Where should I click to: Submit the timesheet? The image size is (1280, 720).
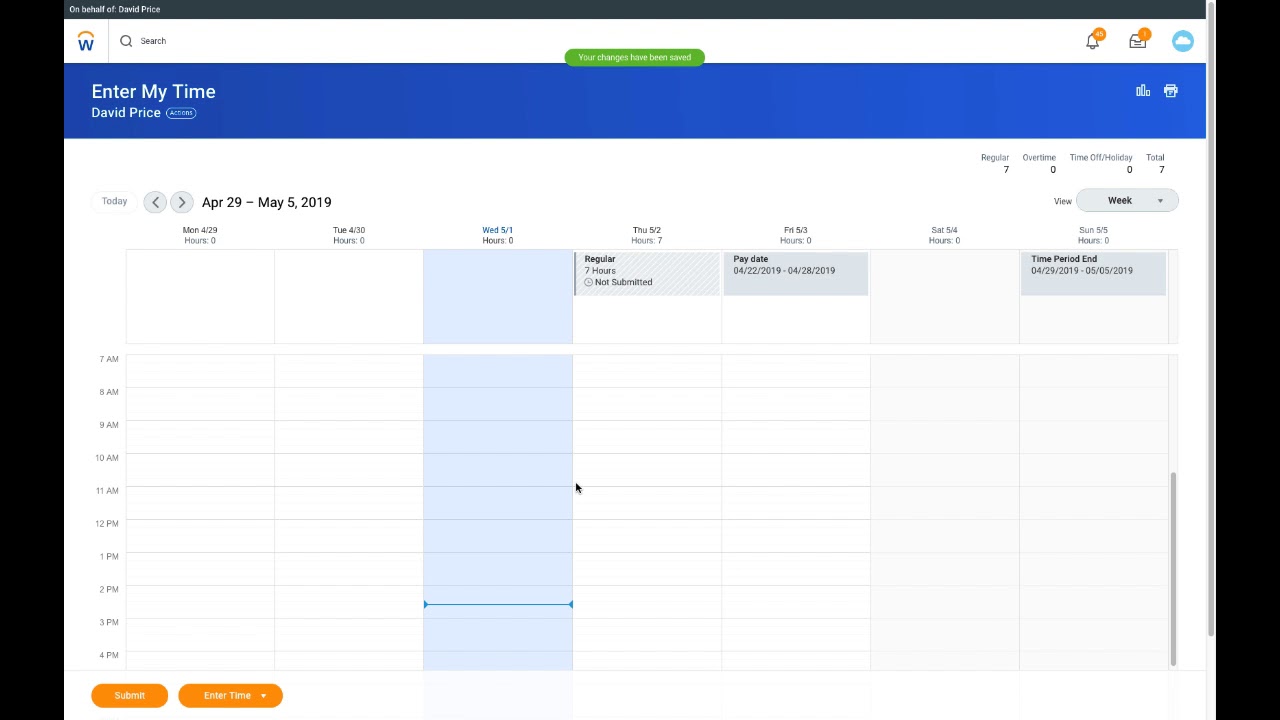click(129, 695)
